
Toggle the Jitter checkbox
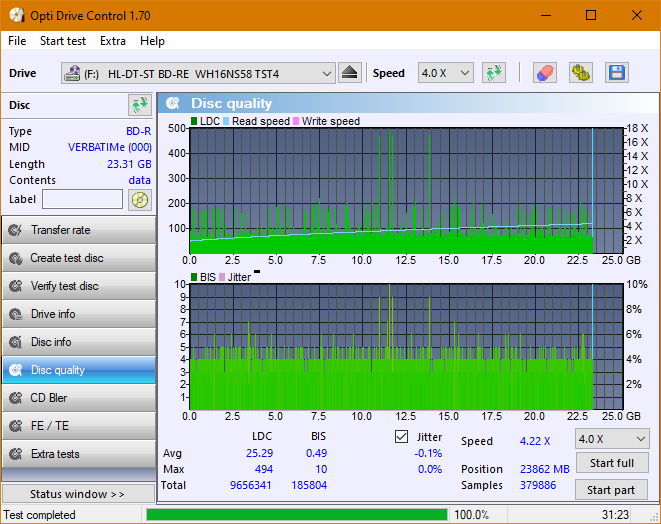pyautogui.click(x=401, y=437)
